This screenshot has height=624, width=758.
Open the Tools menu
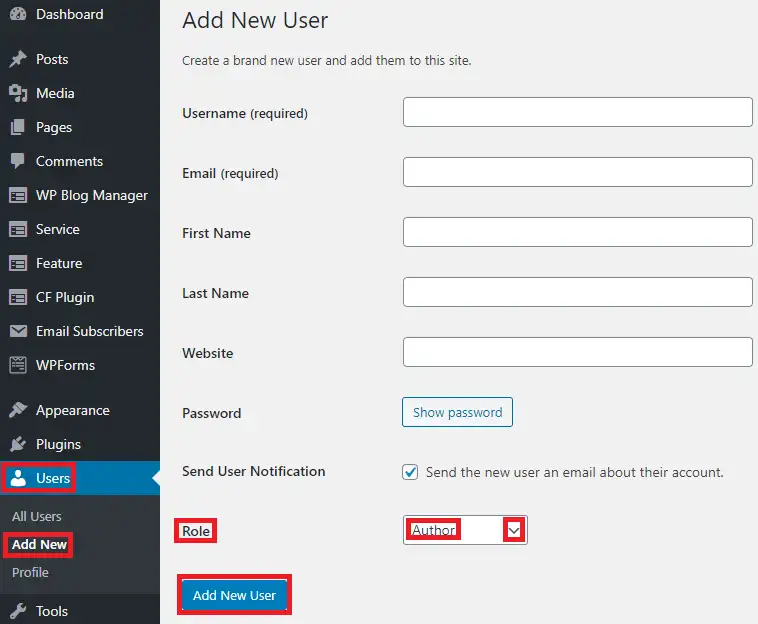(52, 611)
